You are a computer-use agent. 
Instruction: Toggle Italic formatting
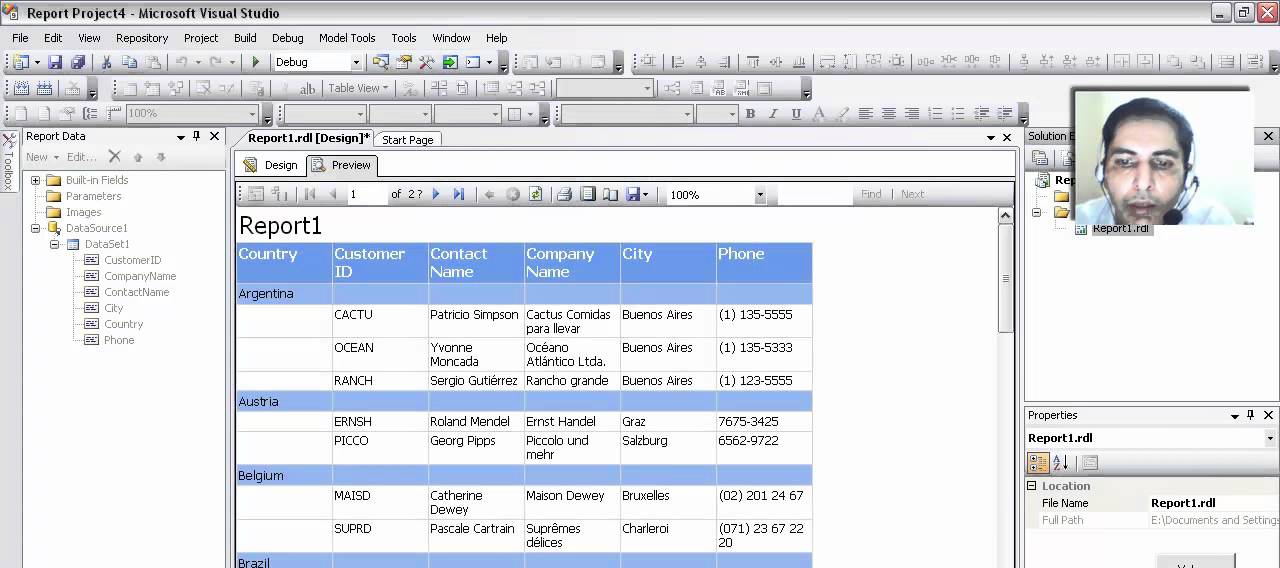point(773,114)
